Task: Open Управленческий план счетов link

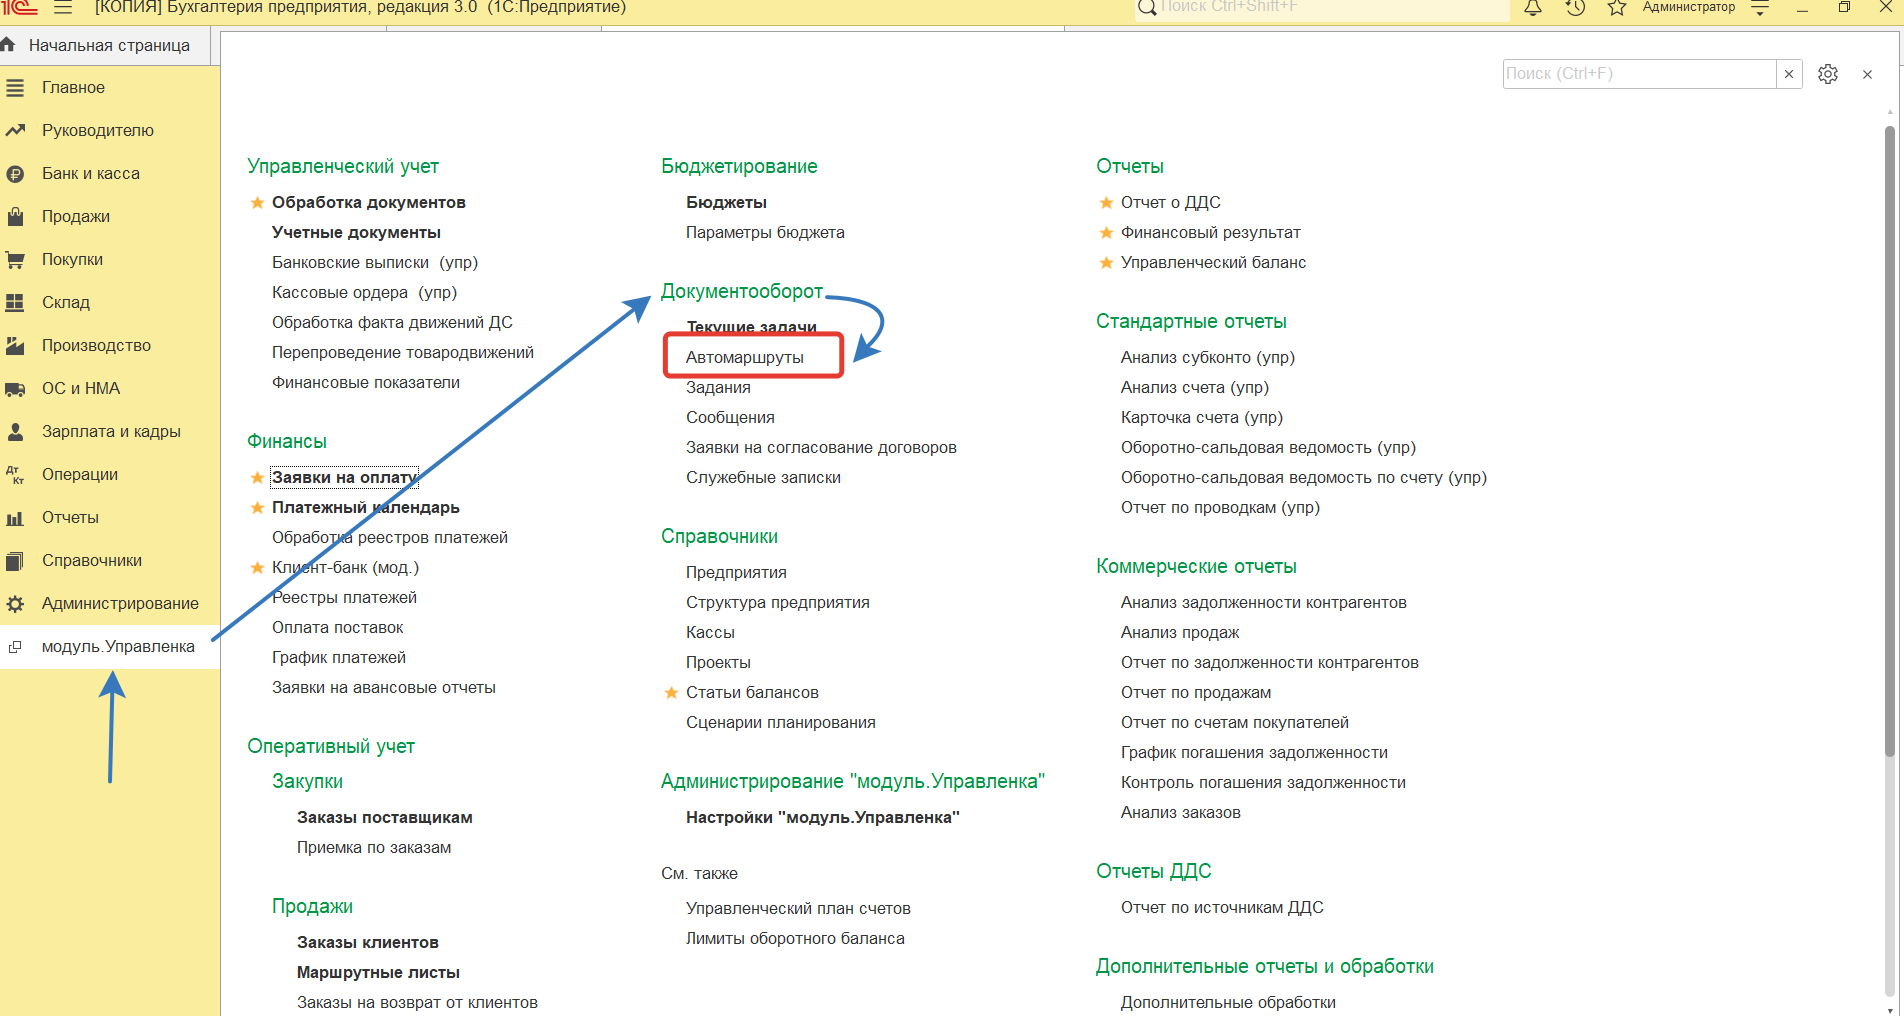Action: click(798, 909)
